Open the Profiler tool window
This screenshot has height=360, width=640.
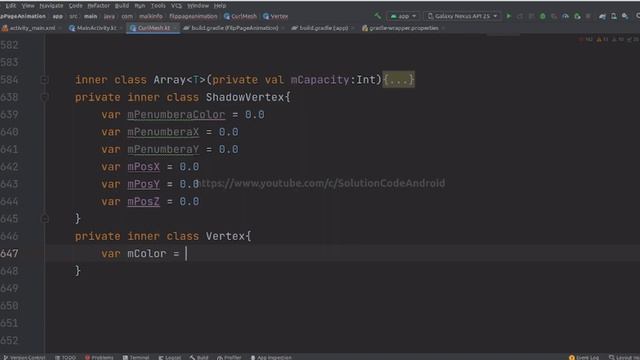point(229,357)
